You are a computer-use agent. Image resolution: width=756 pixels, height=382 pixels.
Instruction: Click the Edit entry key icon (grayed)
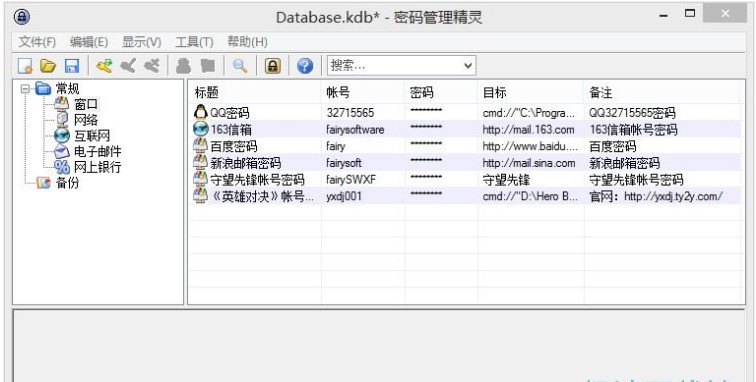pyautogui.click(x=128, y=66)
